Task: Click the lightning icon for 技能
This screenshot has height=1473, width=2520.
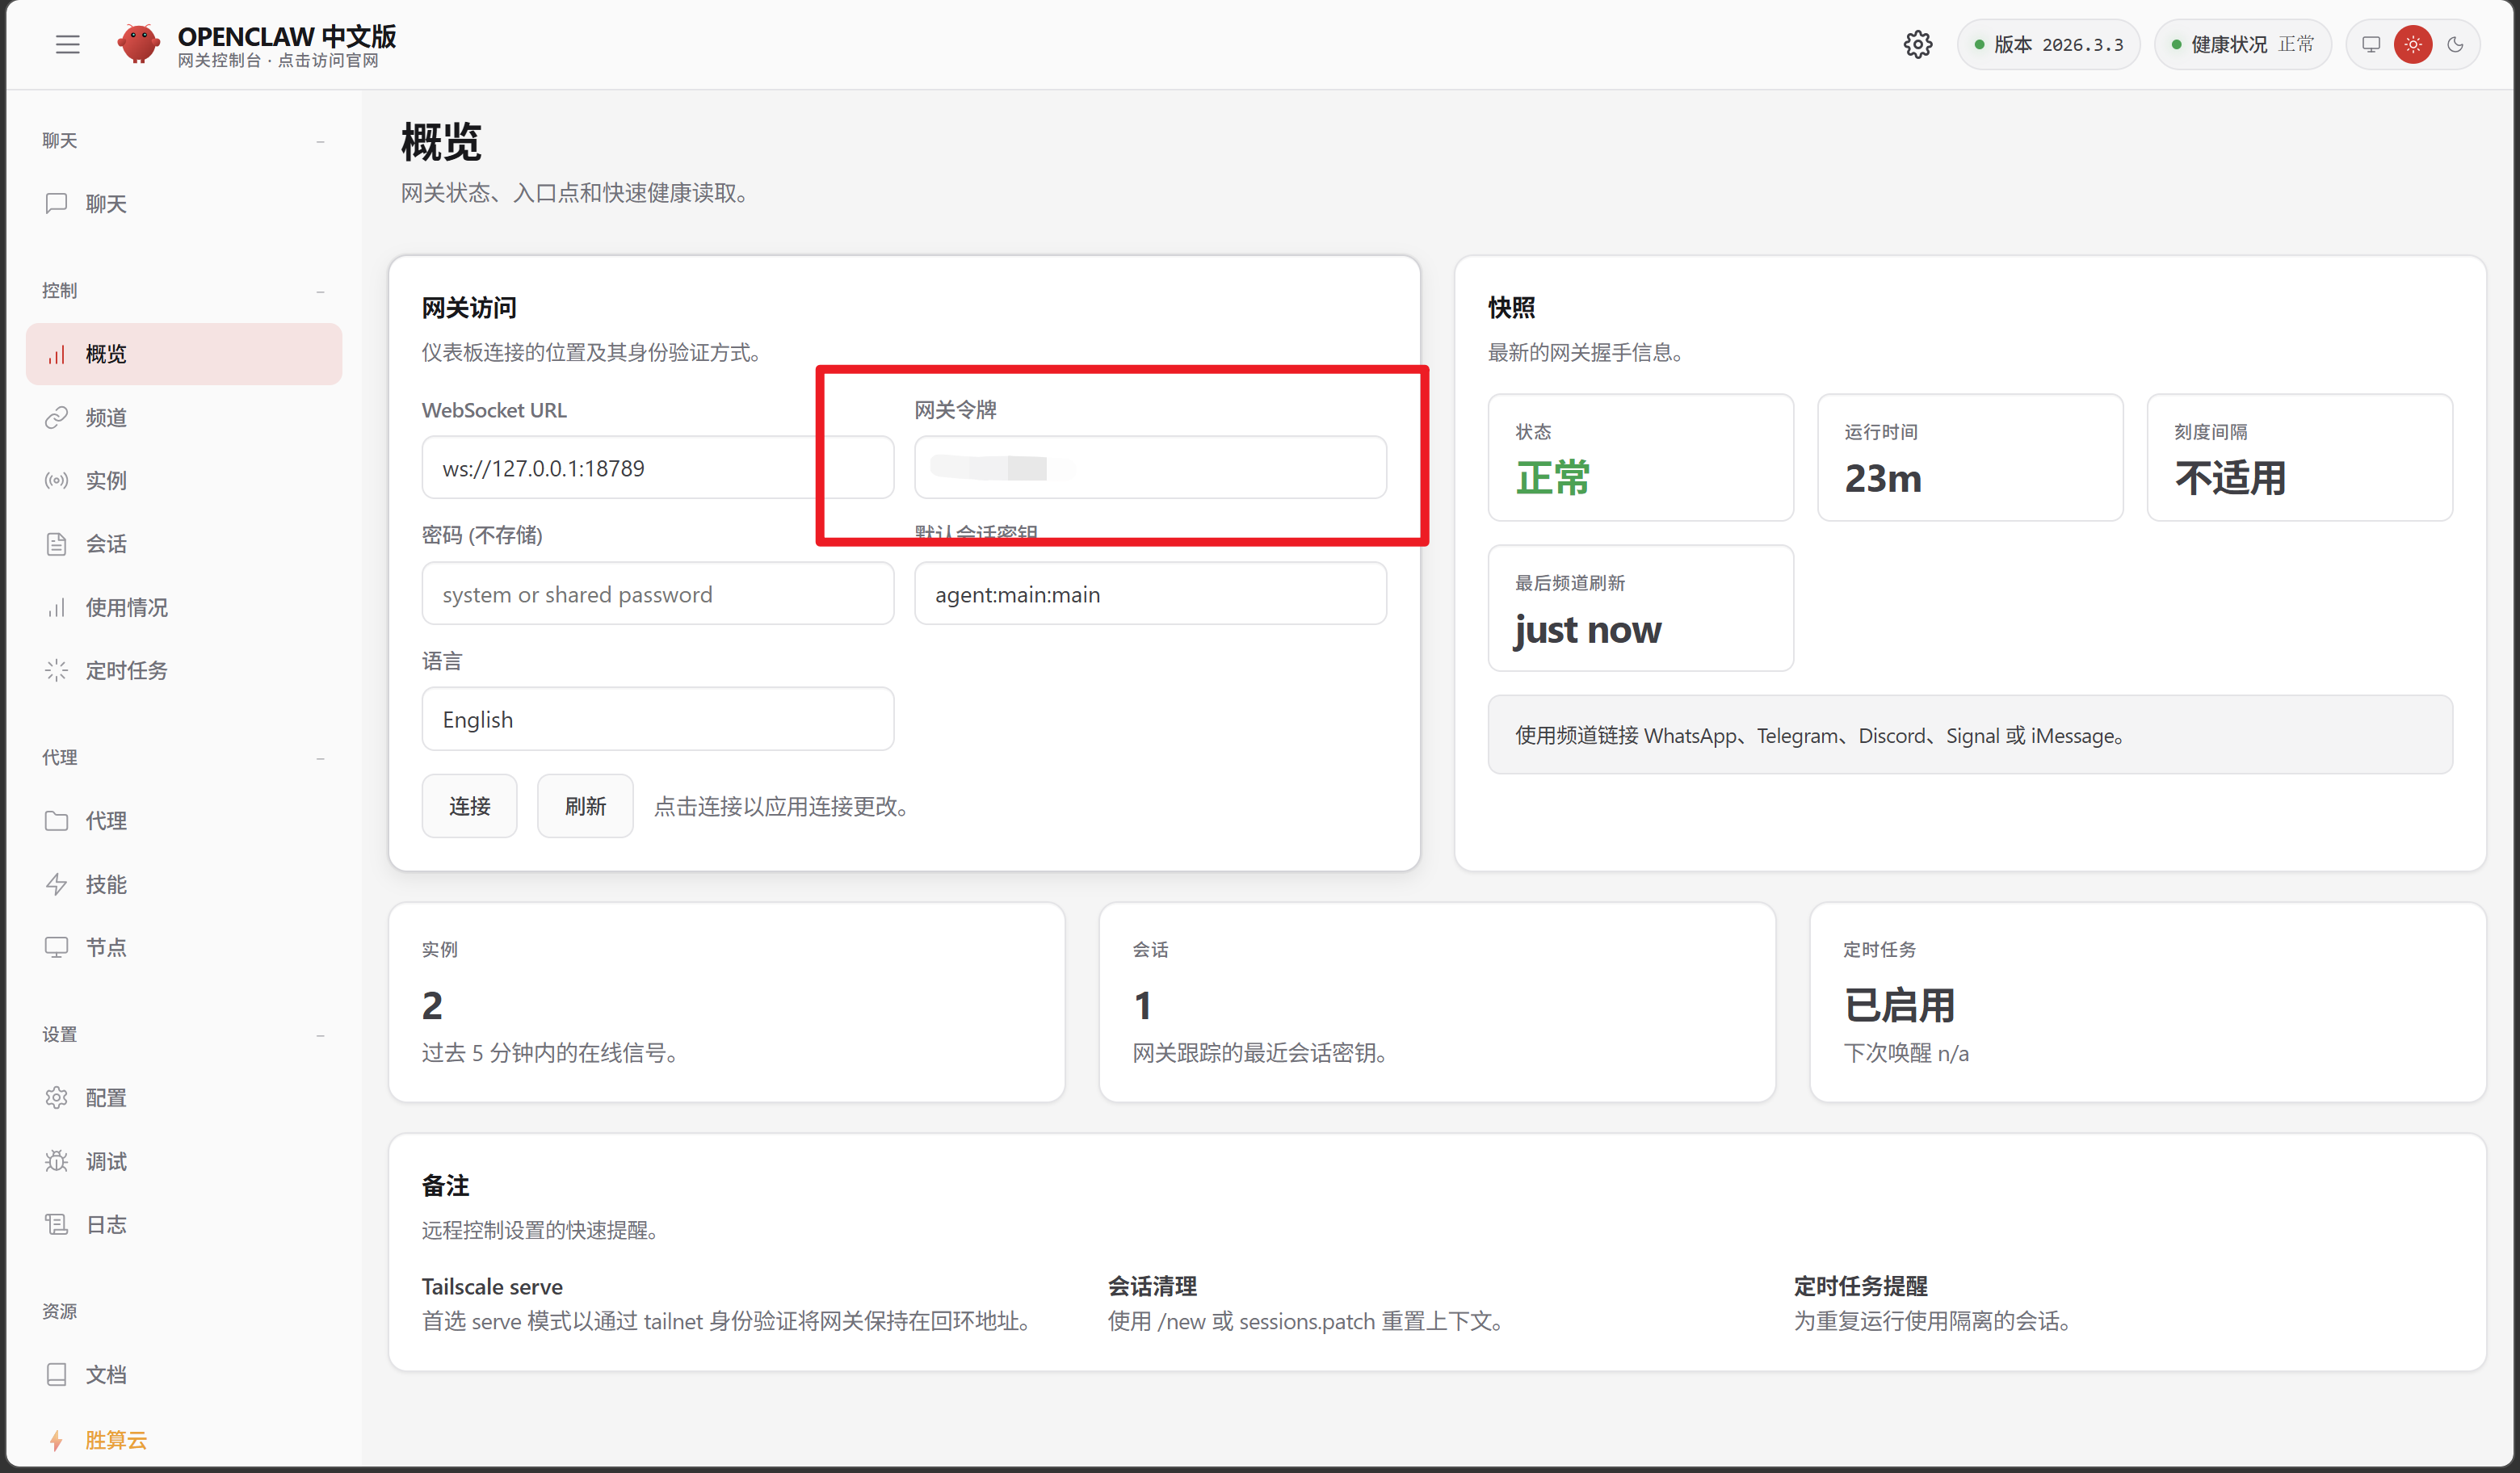Action: (56, 884)
